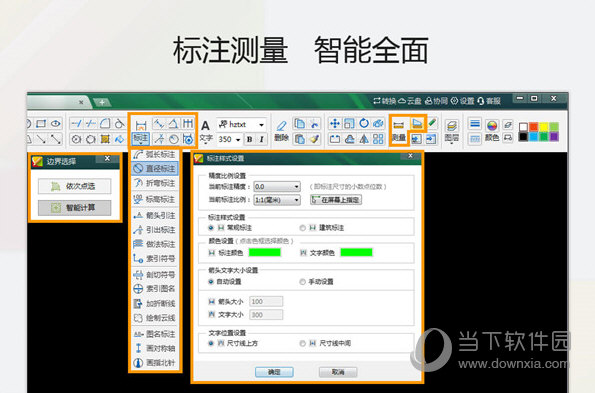The image size is (595, 393).
Task: Click the move (four-arrow) tool
Action: [x=335, y=124]
